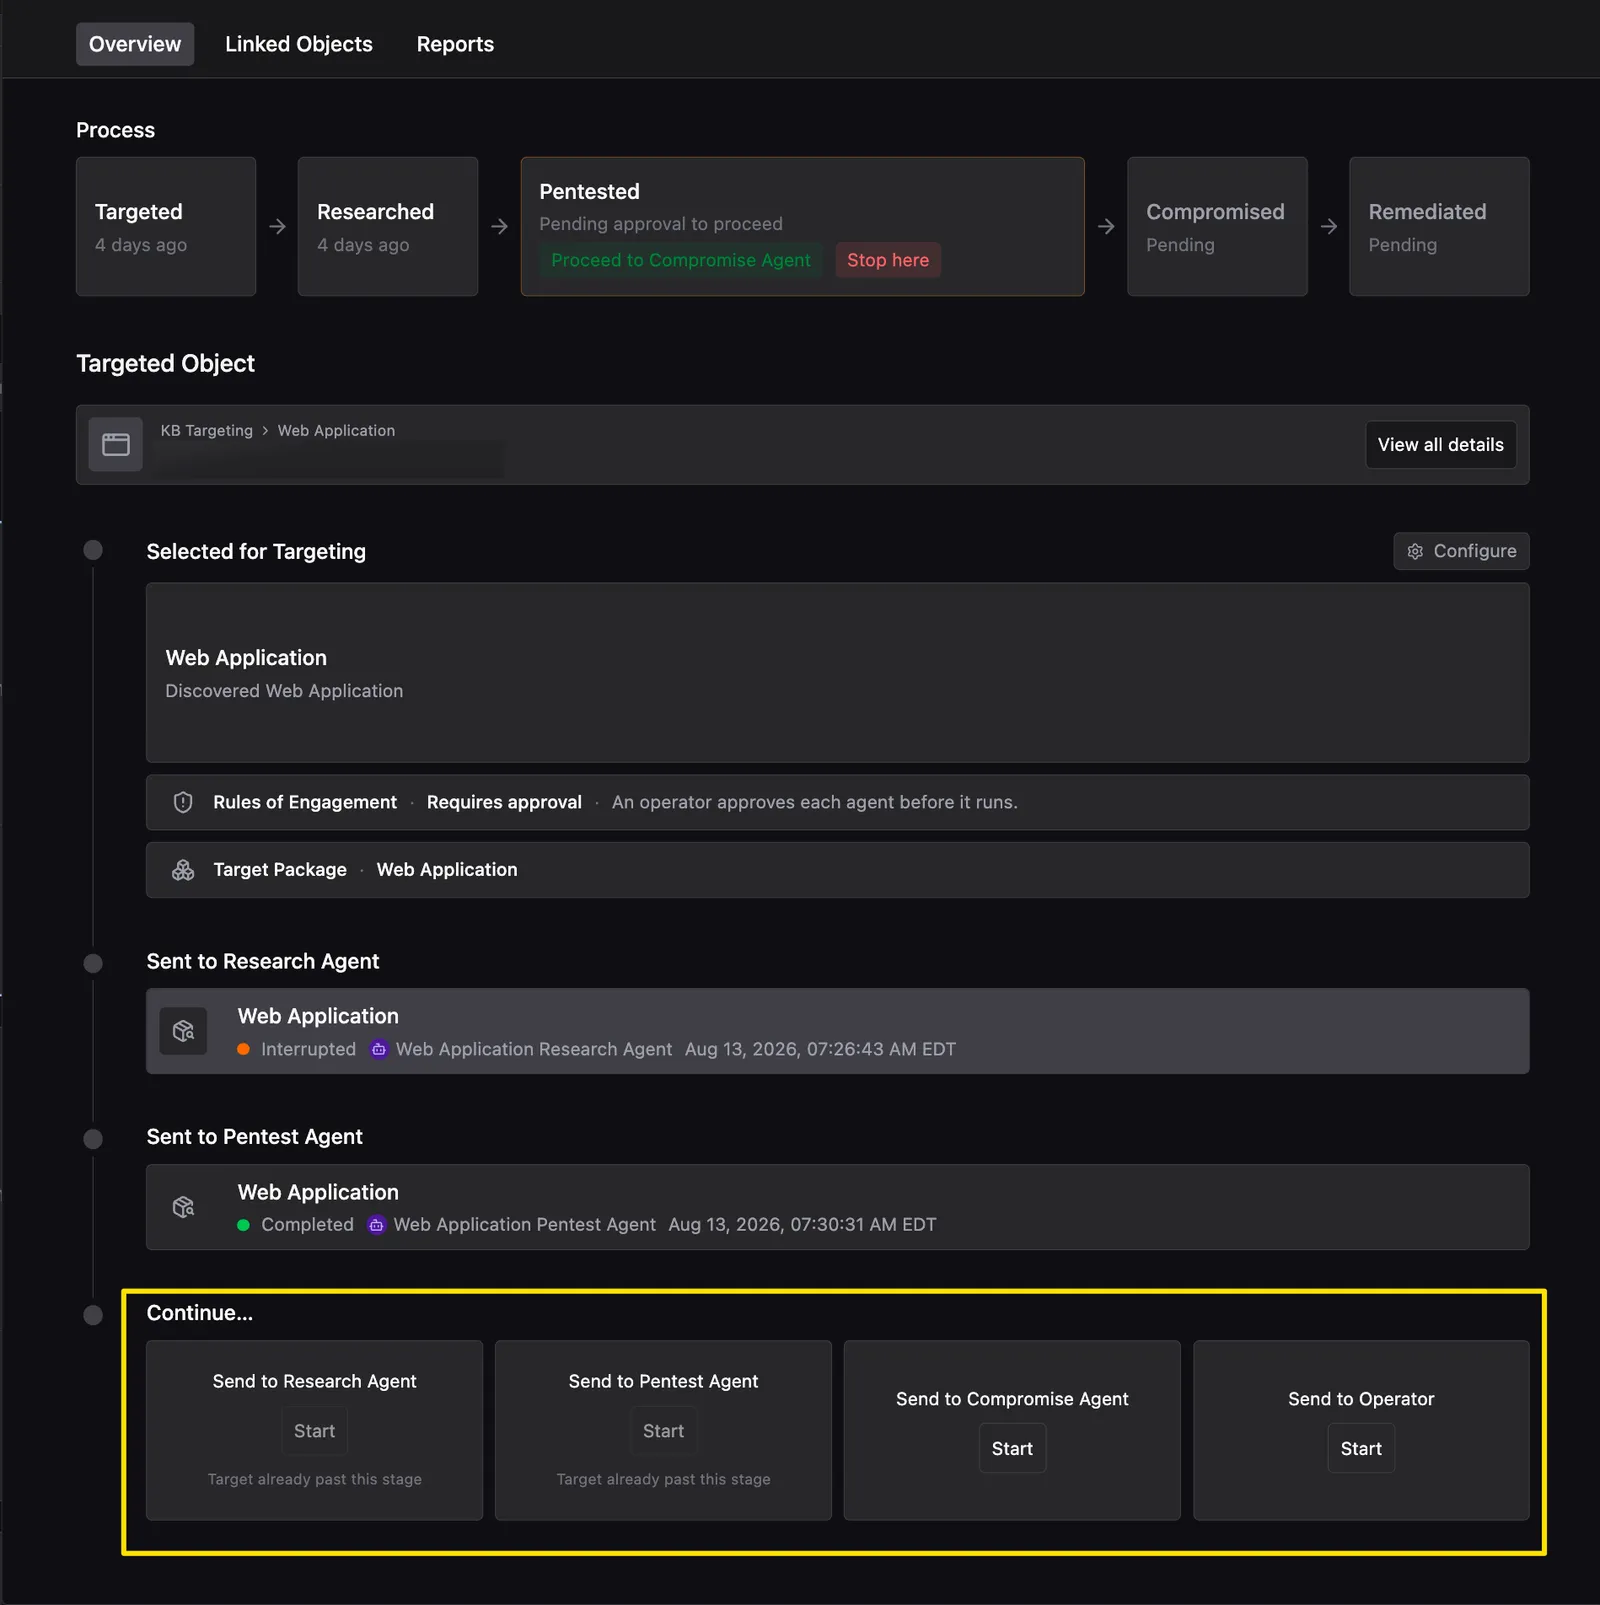Click the green Completed status dot
The height and width of the screenshot is (1605, 1600).
pos(243,1225)
